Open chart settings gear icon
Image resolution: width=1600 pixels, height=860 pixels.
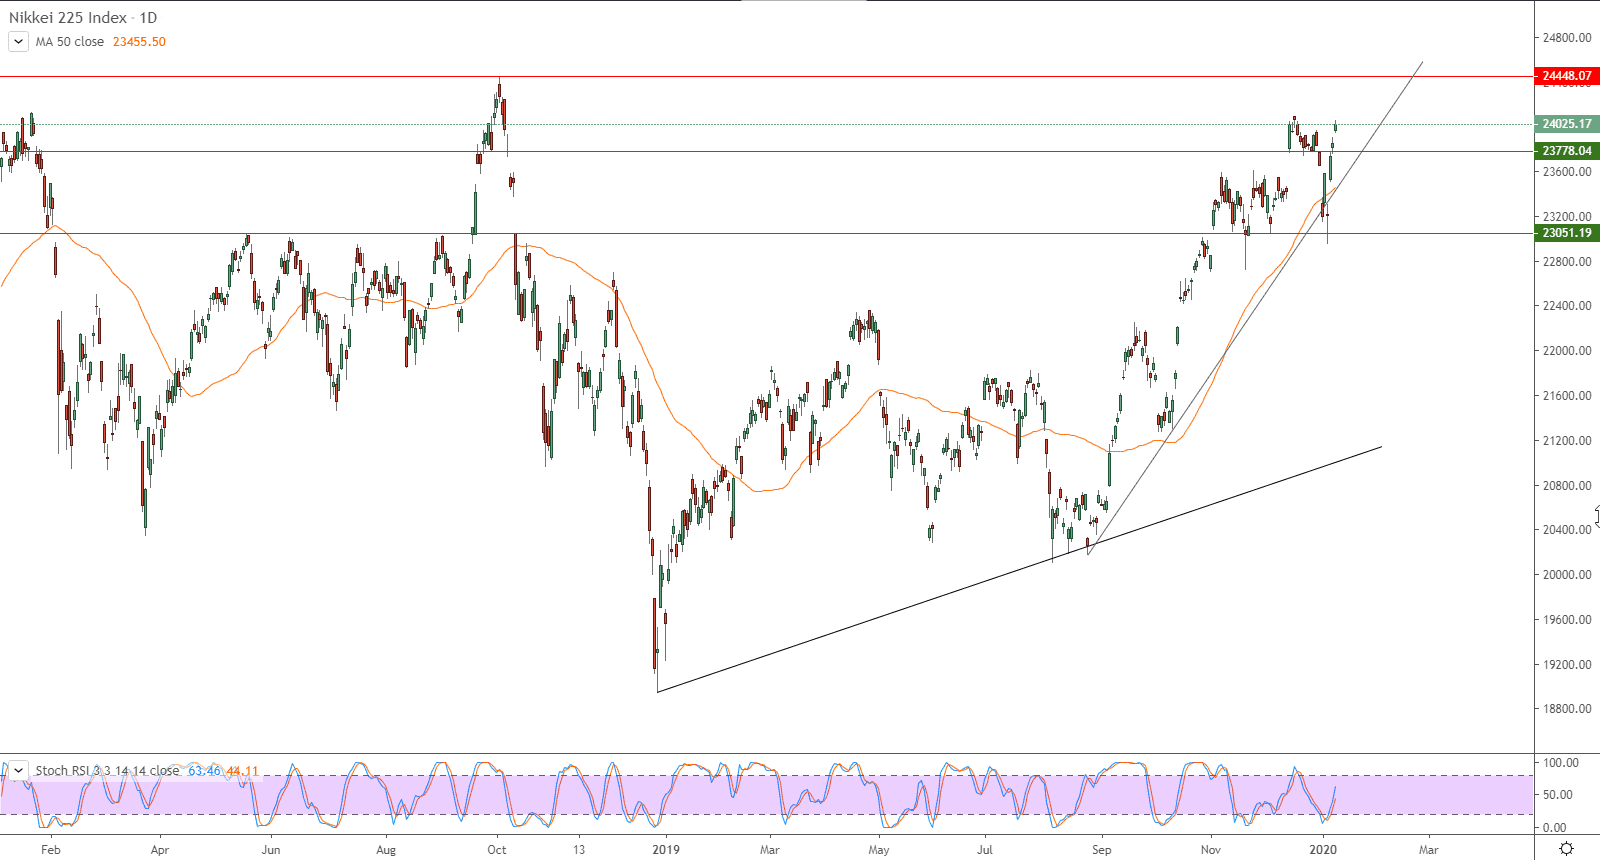click(x=1566, y=849)
